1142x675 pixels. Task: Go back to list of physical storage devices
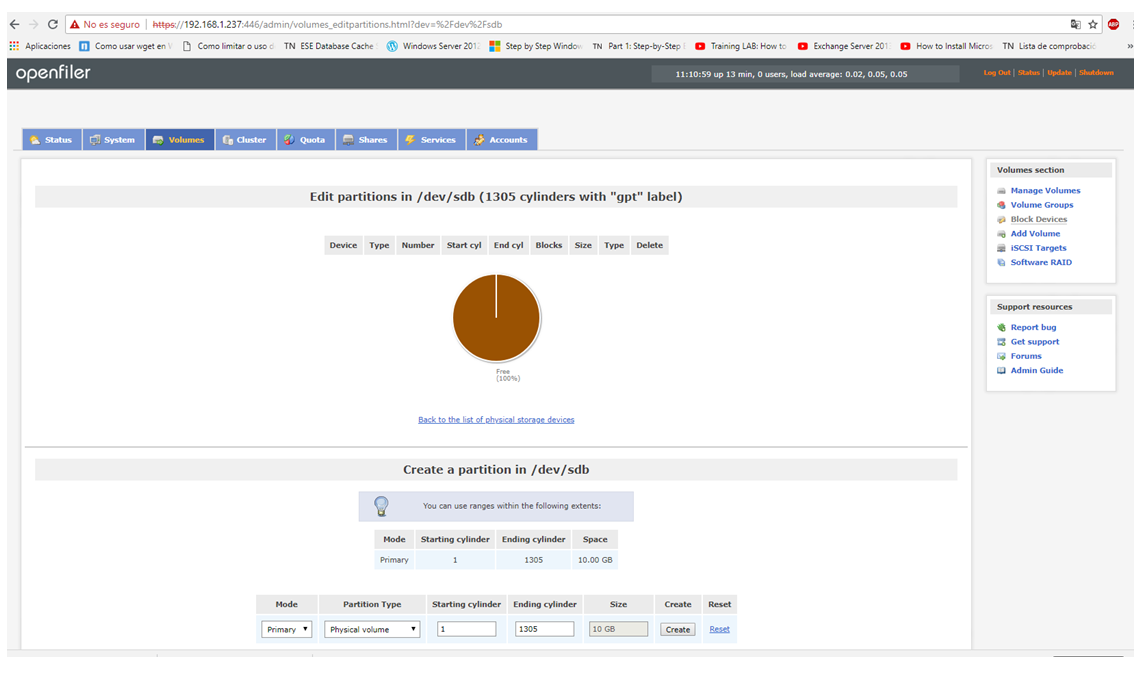point(496,419)
